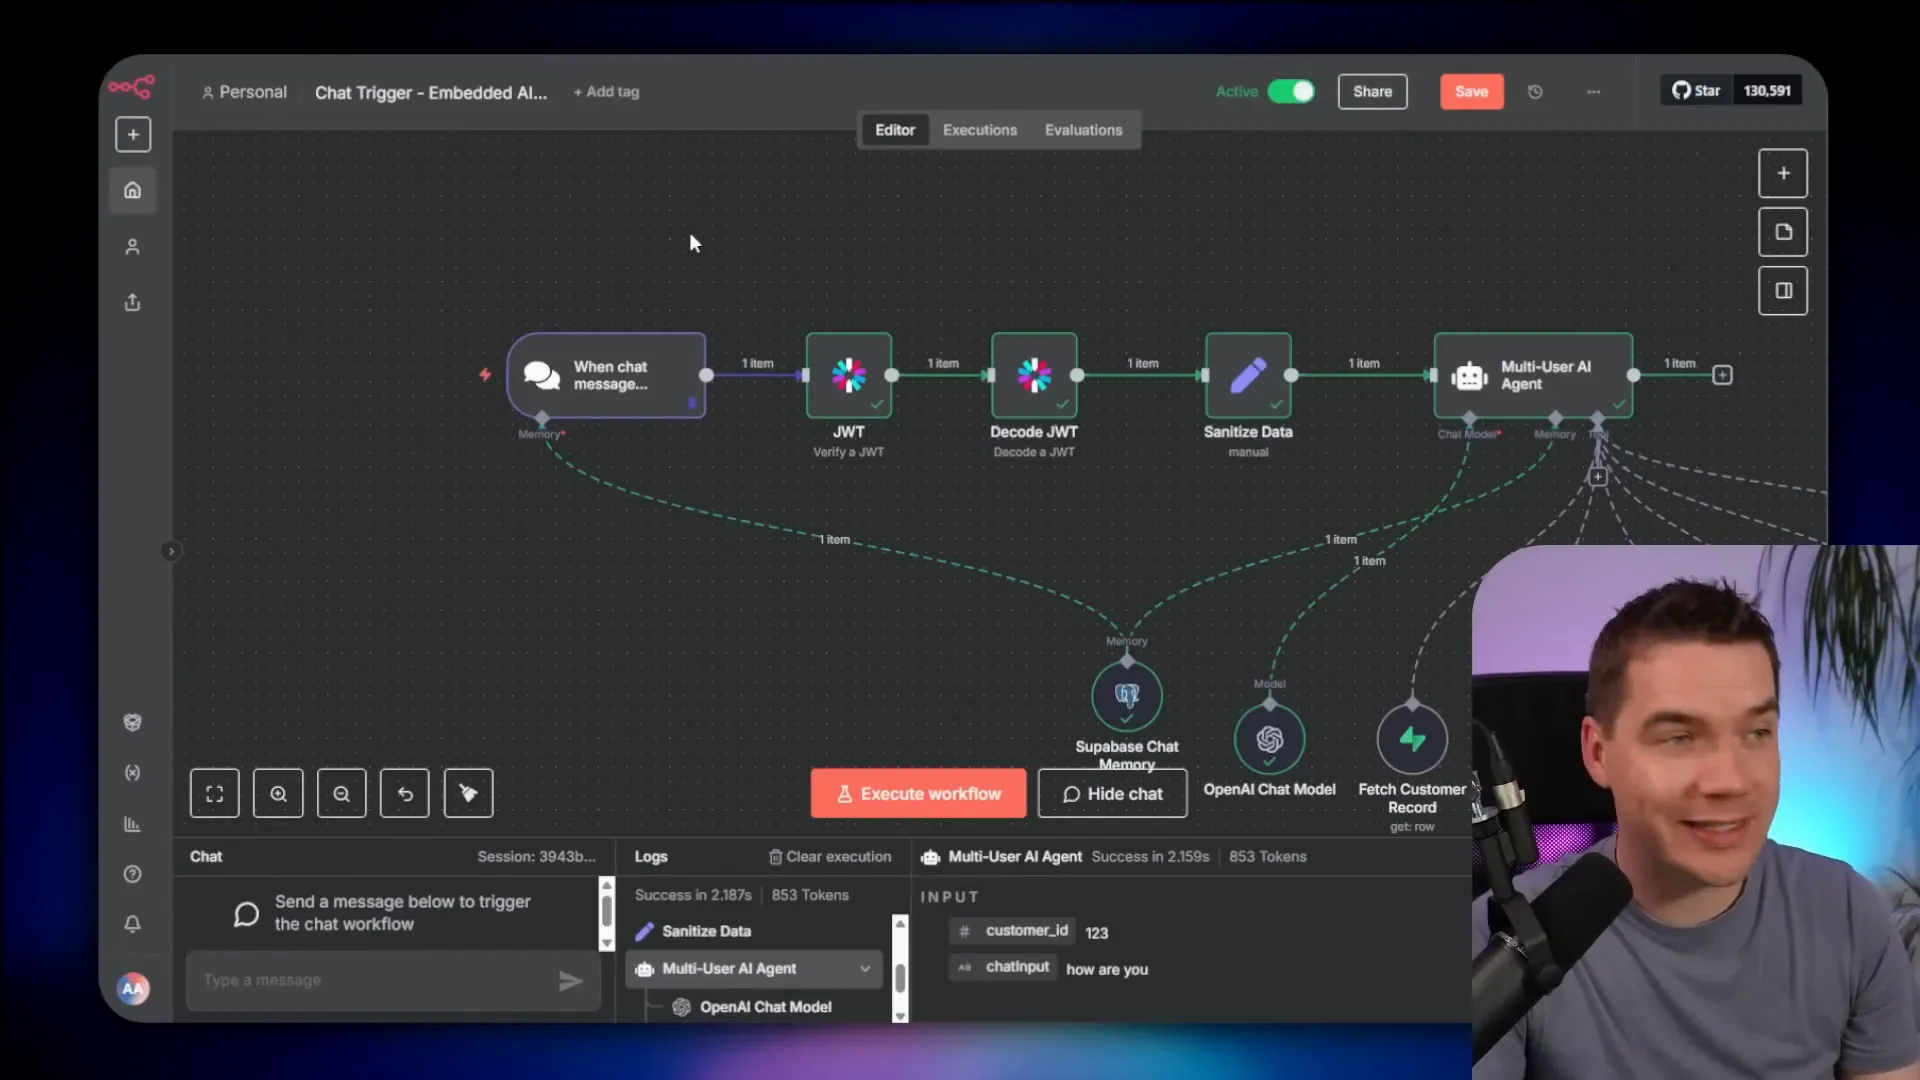Image resolution: width=1920 pixels, height=1080 pixels.
Task: Click the logs list scrollbar
Action: pyautogui.click(x=900, y=968)
